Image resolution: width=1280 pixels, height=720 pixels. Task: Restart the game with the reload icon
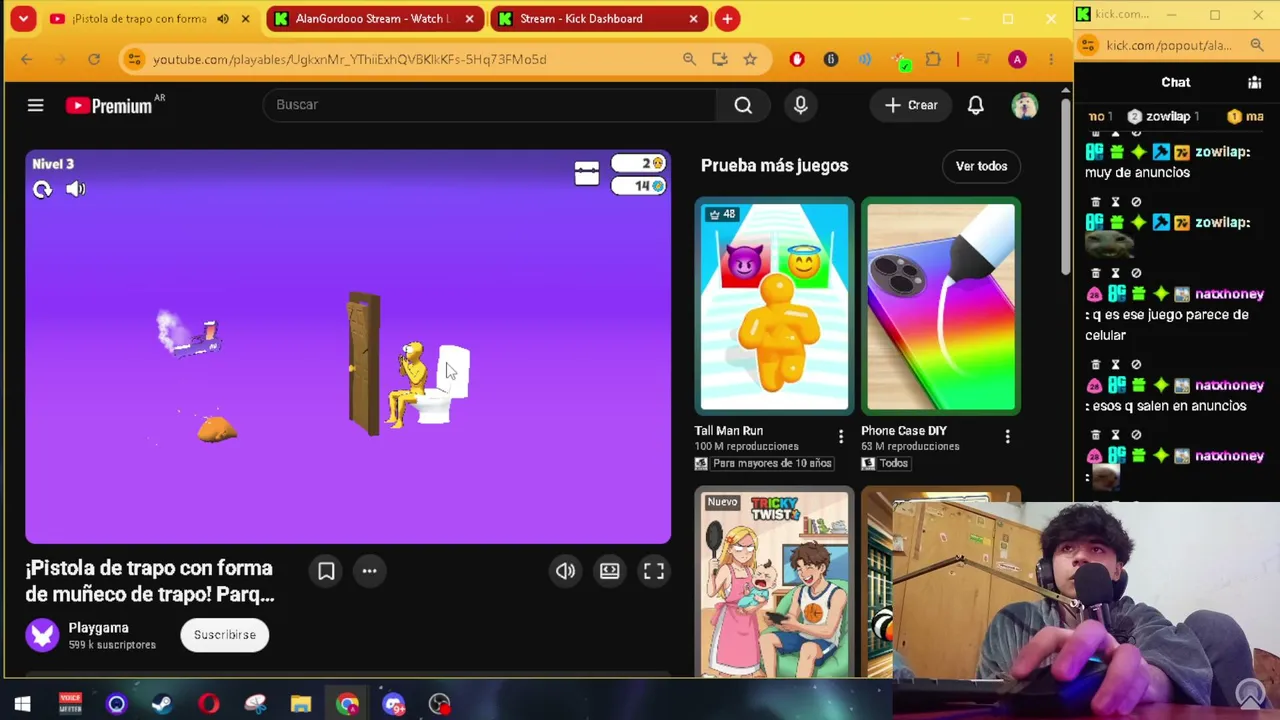[x=42, y=189]
